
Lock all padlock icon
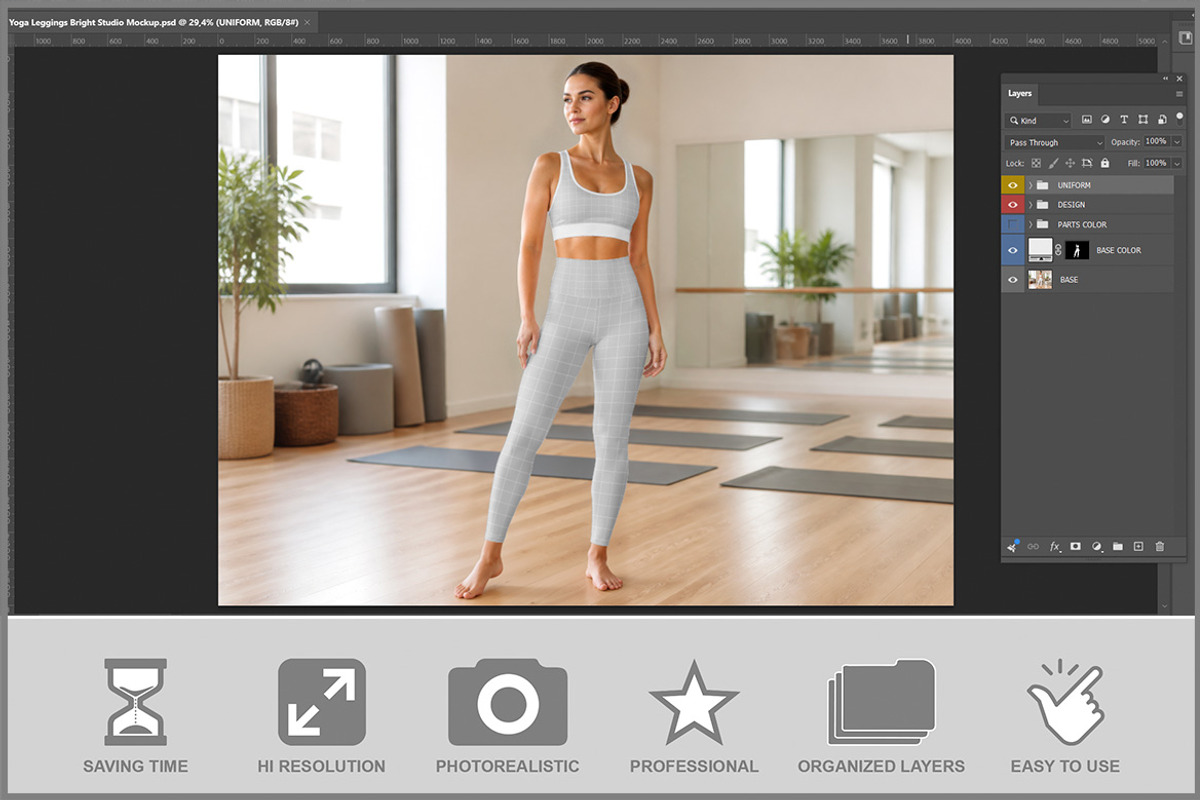(x=1105, y=163)
